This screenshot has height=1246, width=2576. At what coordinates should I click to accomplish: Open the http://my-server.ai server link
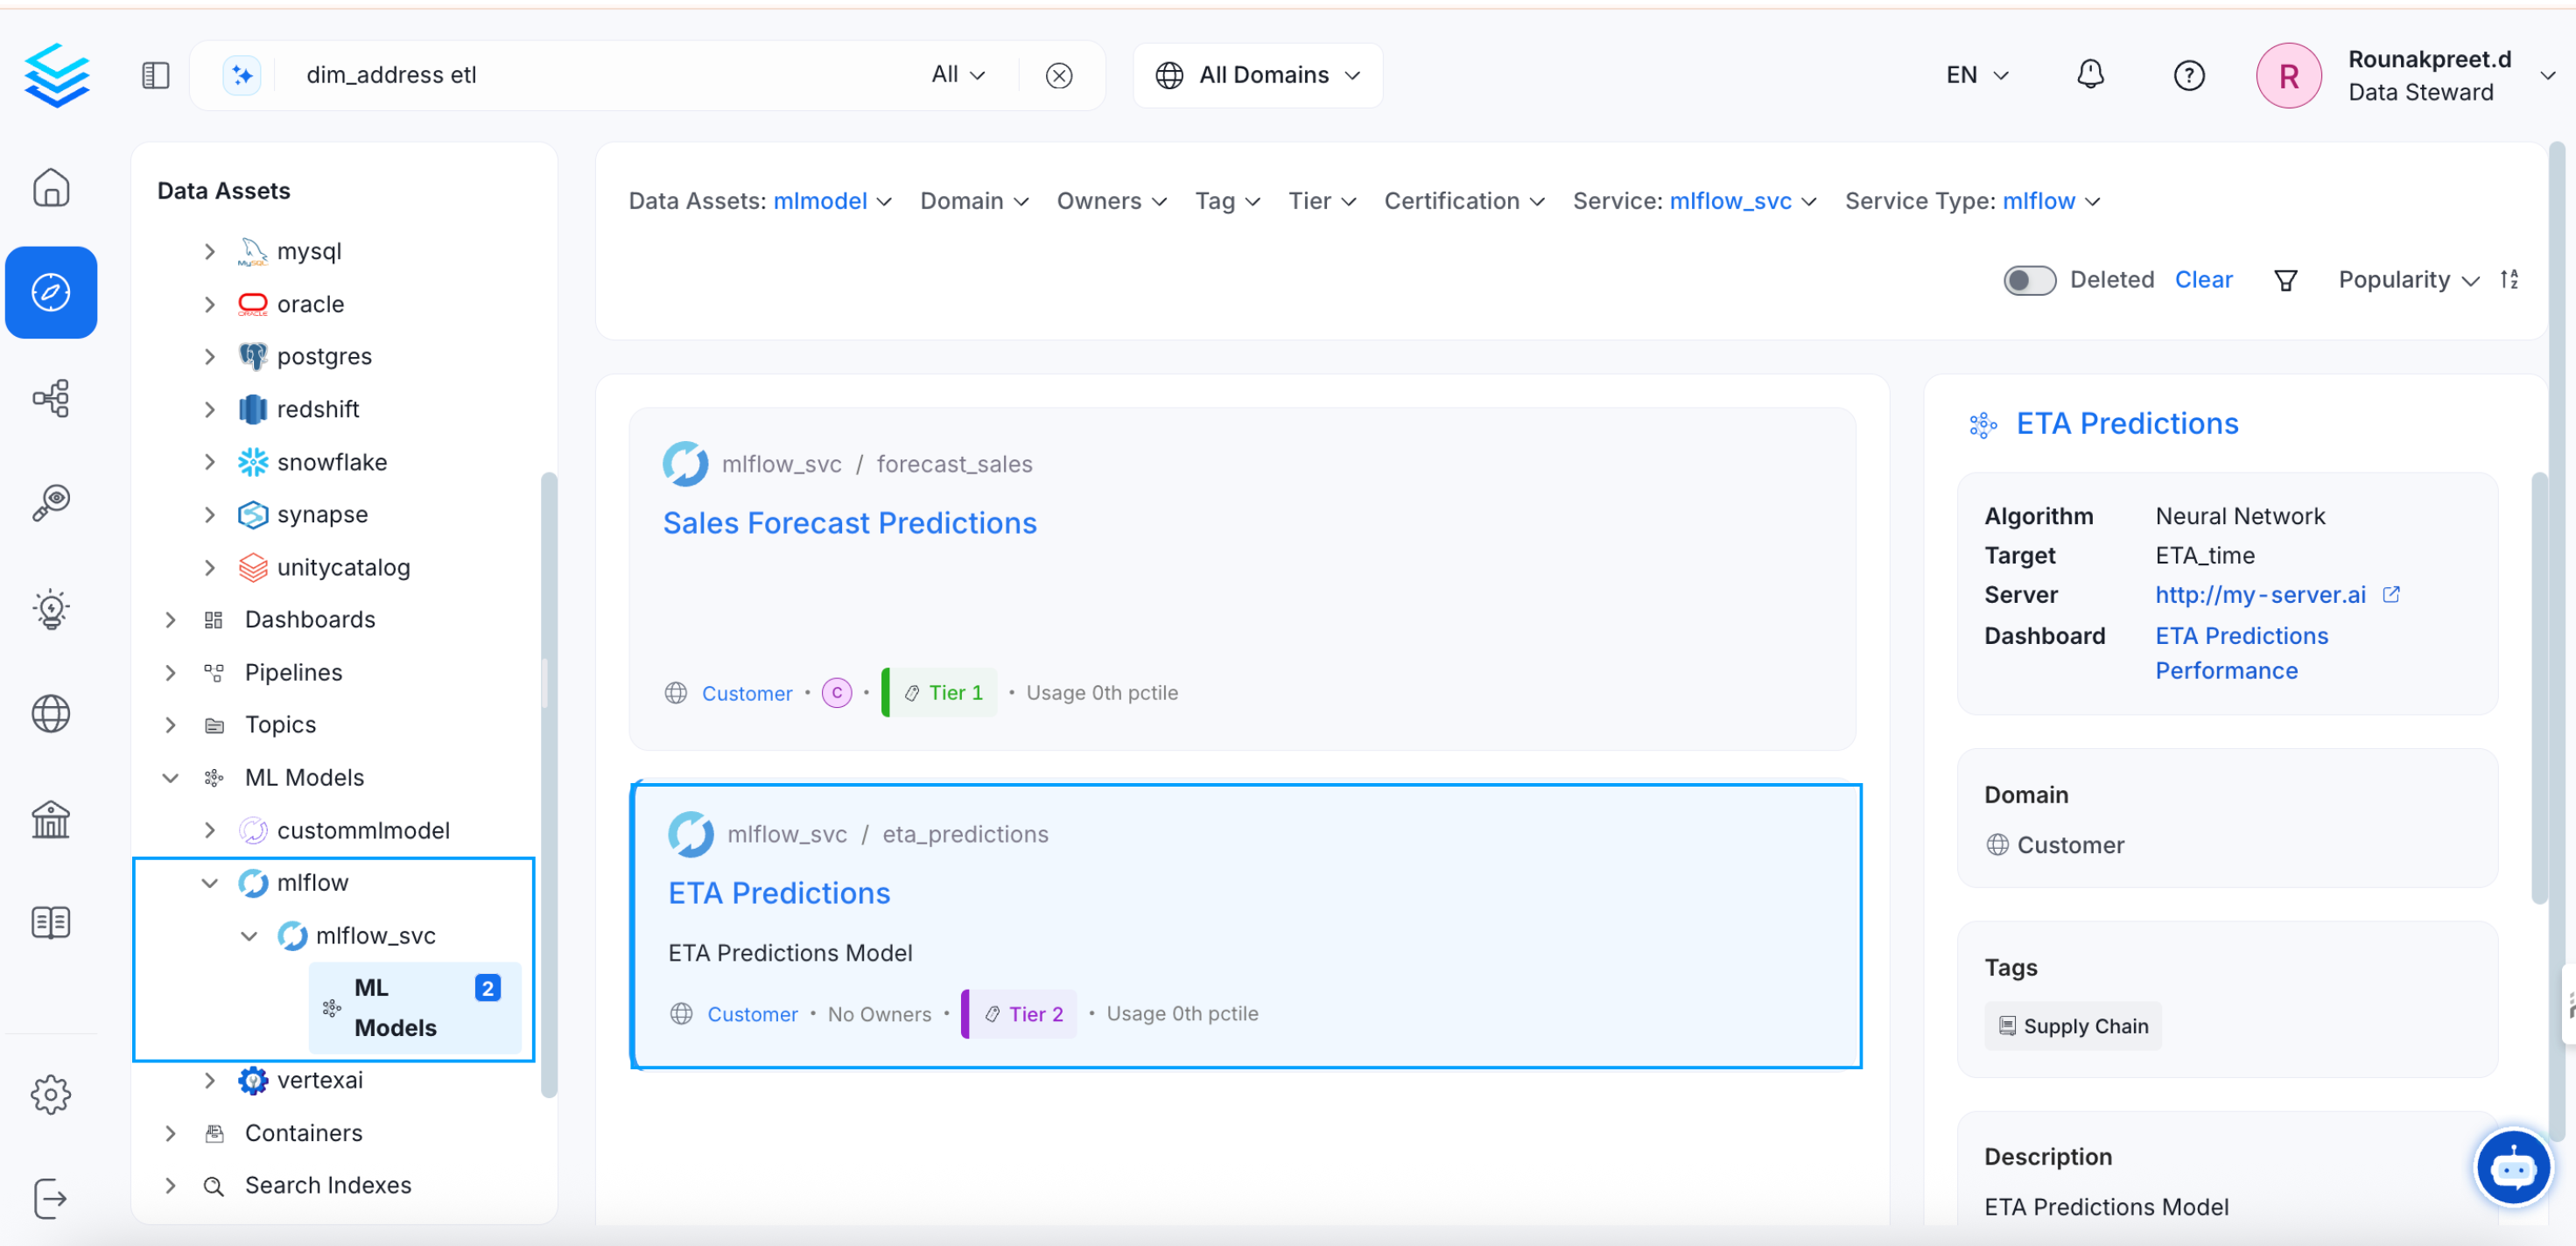tap(2261, 594)
